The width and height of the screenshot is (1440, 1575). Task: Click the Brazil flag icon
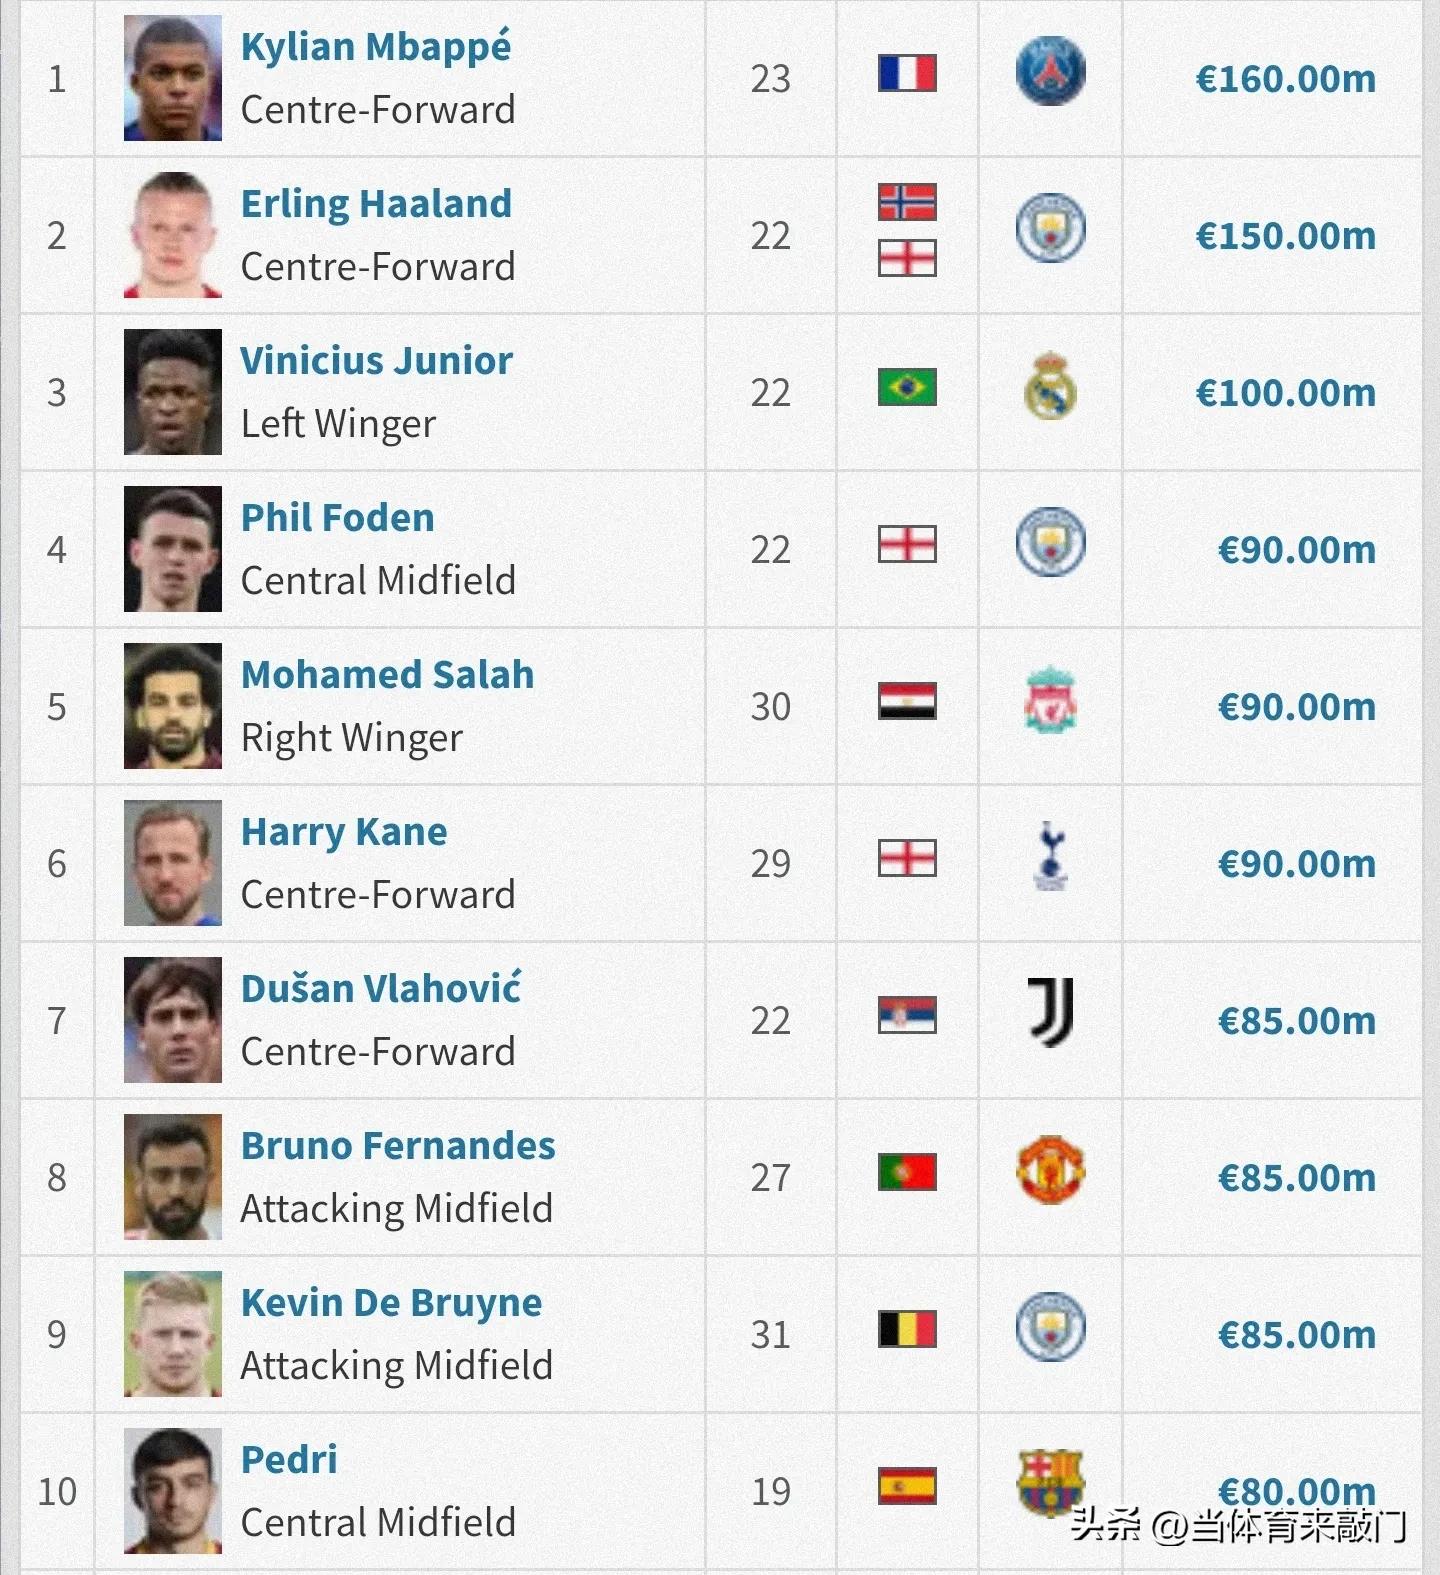click(907, 387)
